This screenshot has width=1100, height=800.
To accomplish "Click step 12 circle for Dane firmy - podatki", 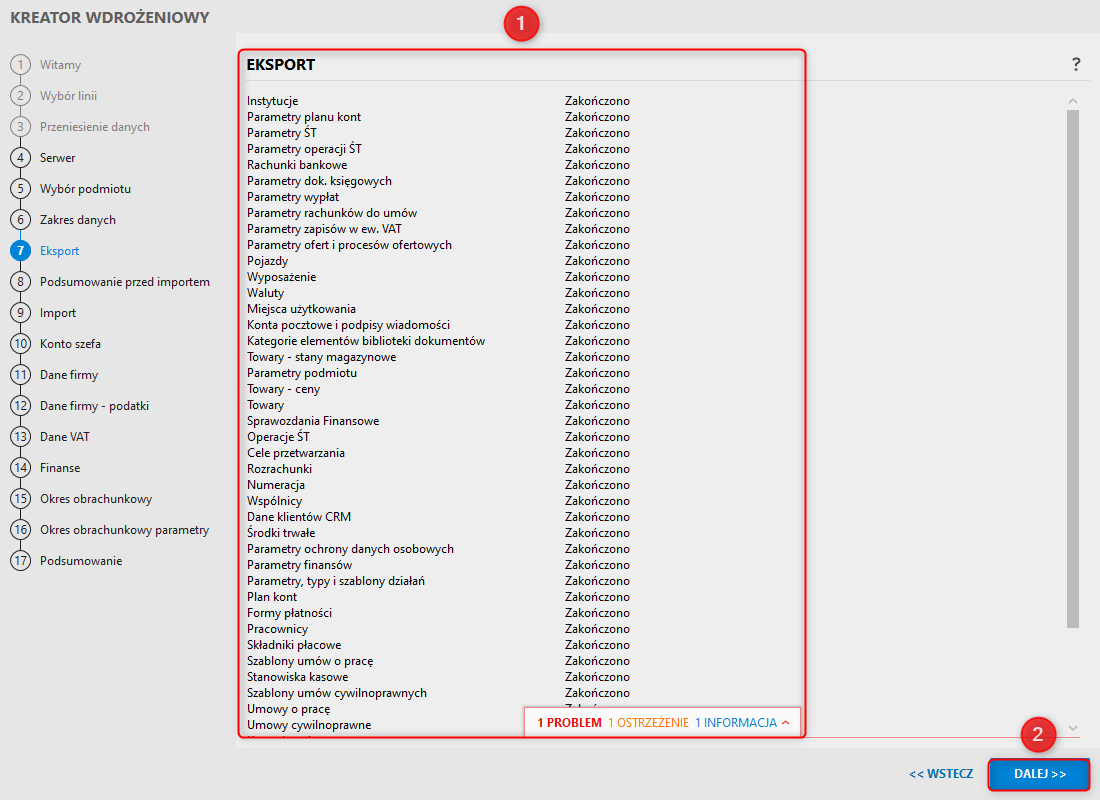I will coord(20,405).
